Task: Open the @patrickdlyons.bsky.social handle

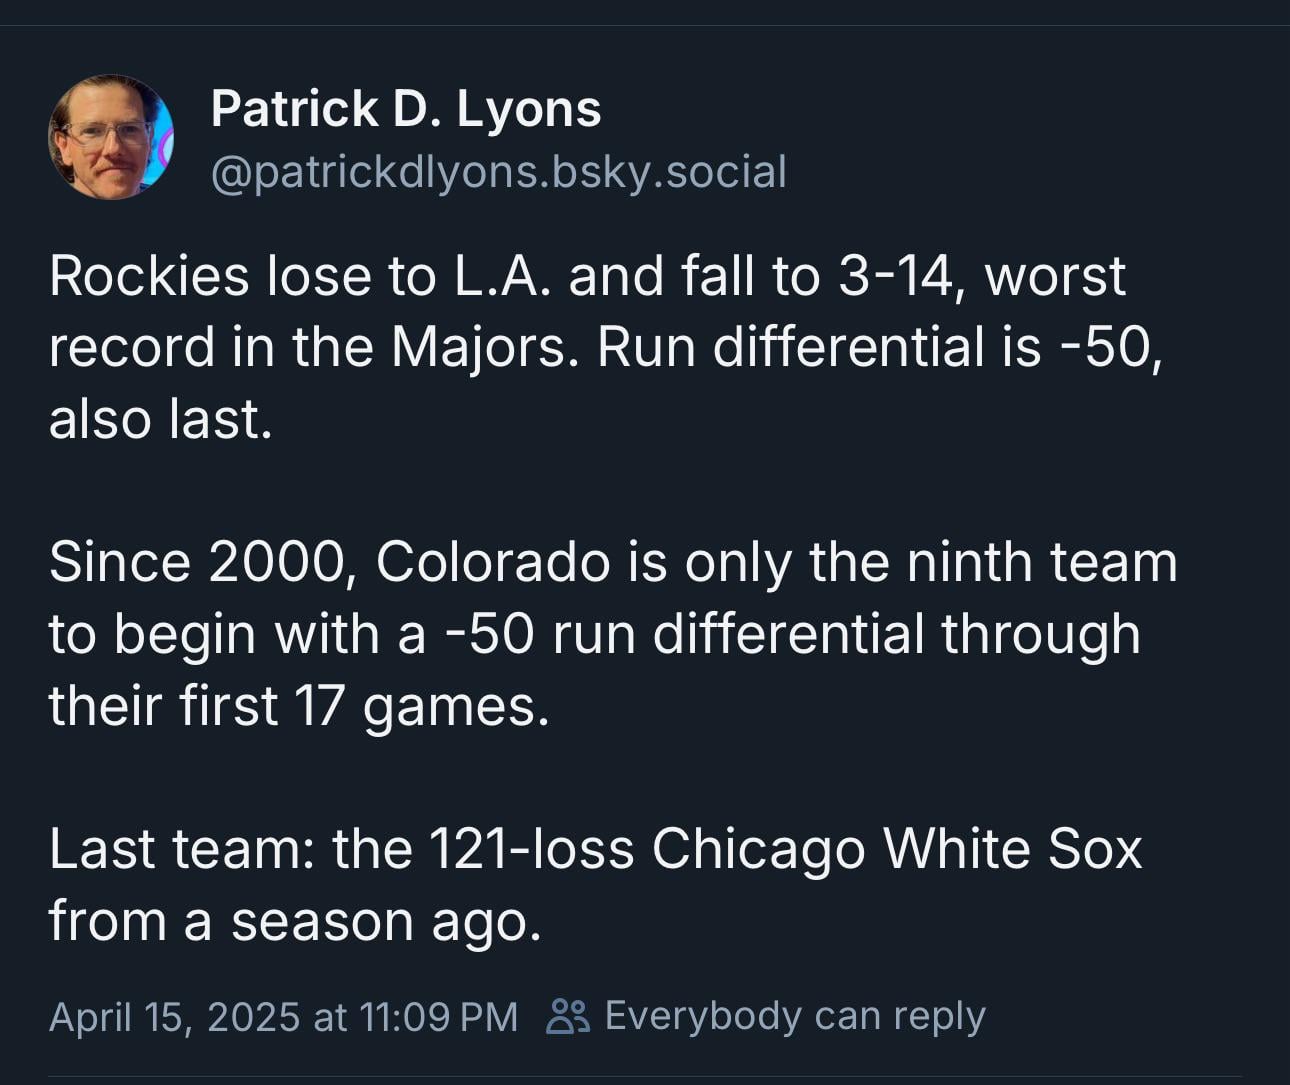Action: (x=498, y=172)
